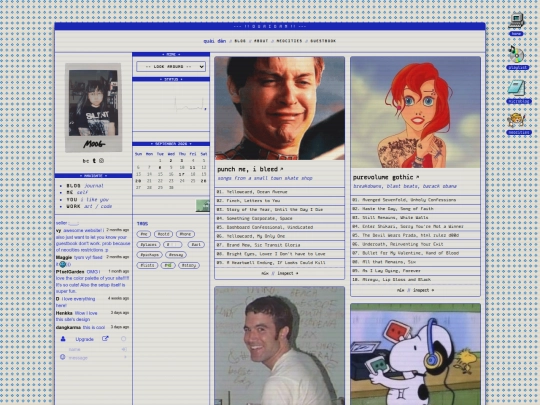Image resolution: width=540 pixels, height=405 pixels.
Task: Open BLOG in the top navigation
Action: [x=240, y=41]
